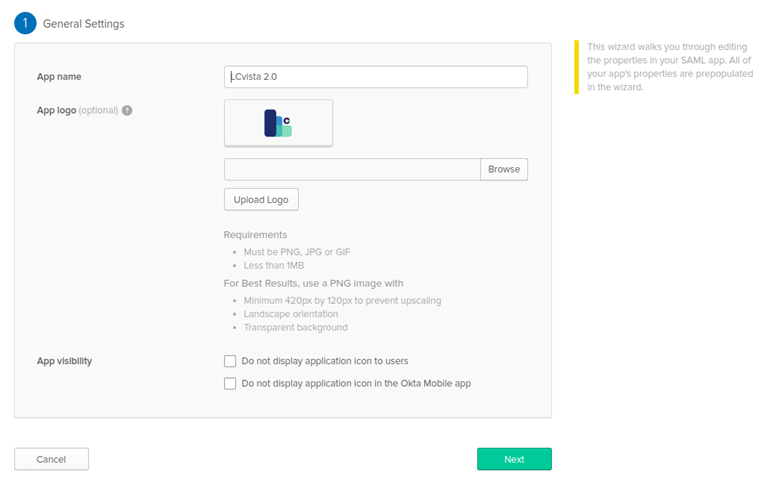Tick the Okta Mobile app icon checkbox
The image size is (773, 500).
click(x=230, y=383)
